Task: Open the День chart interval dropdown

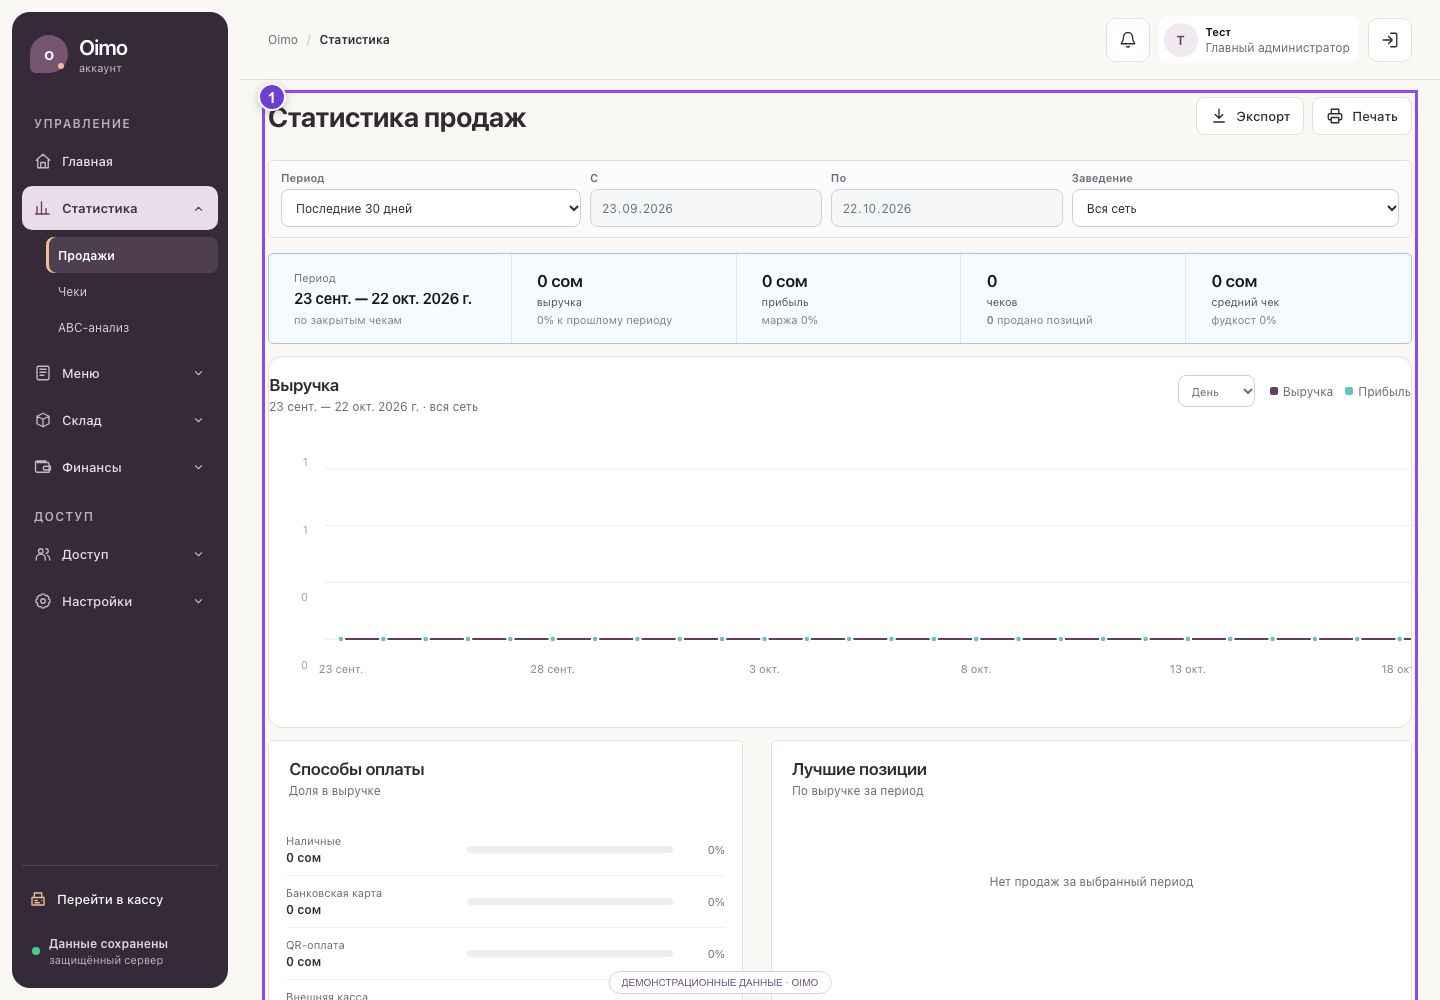Action: tap(1216, 391)
